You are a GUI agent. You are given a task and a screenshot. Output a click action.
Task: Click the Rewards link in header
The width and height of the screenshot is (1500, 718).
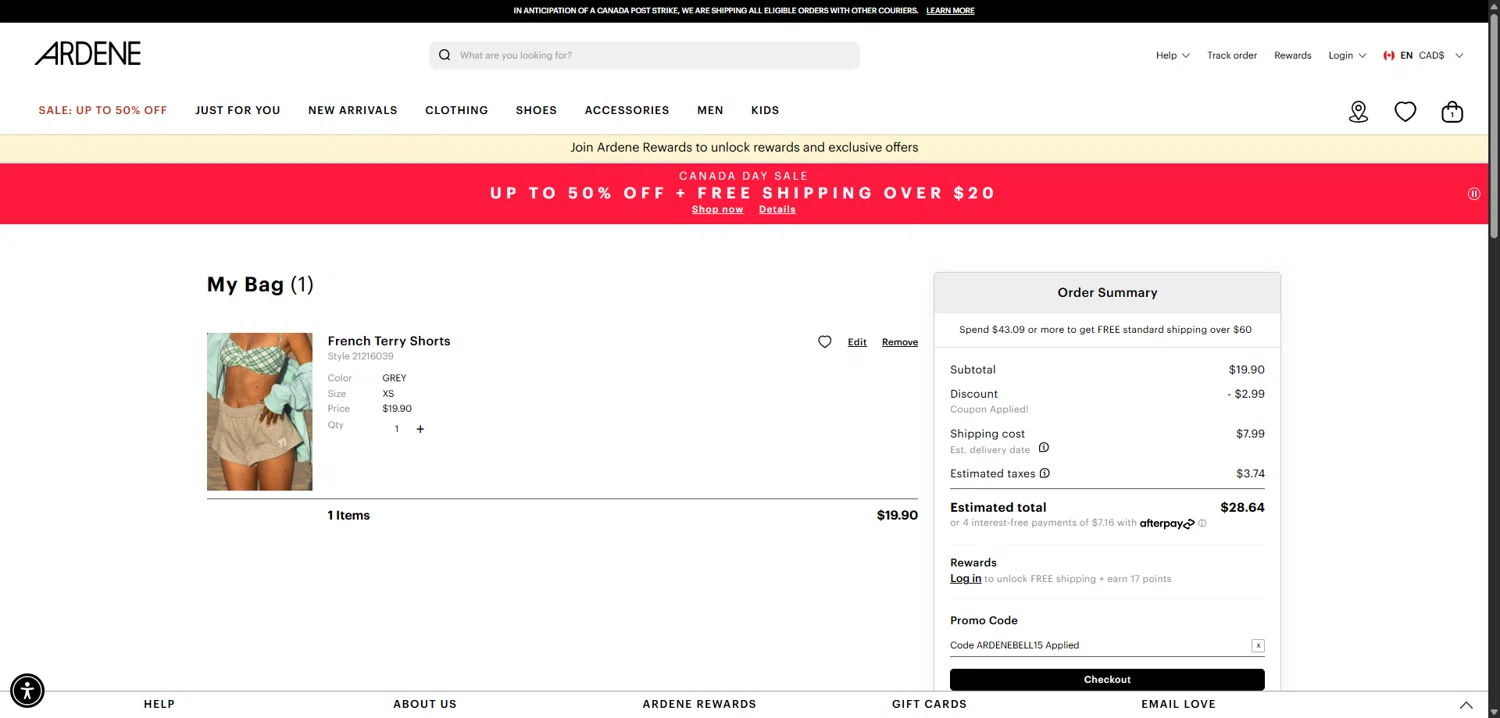pyautogui.click(x=1293, y=56)
